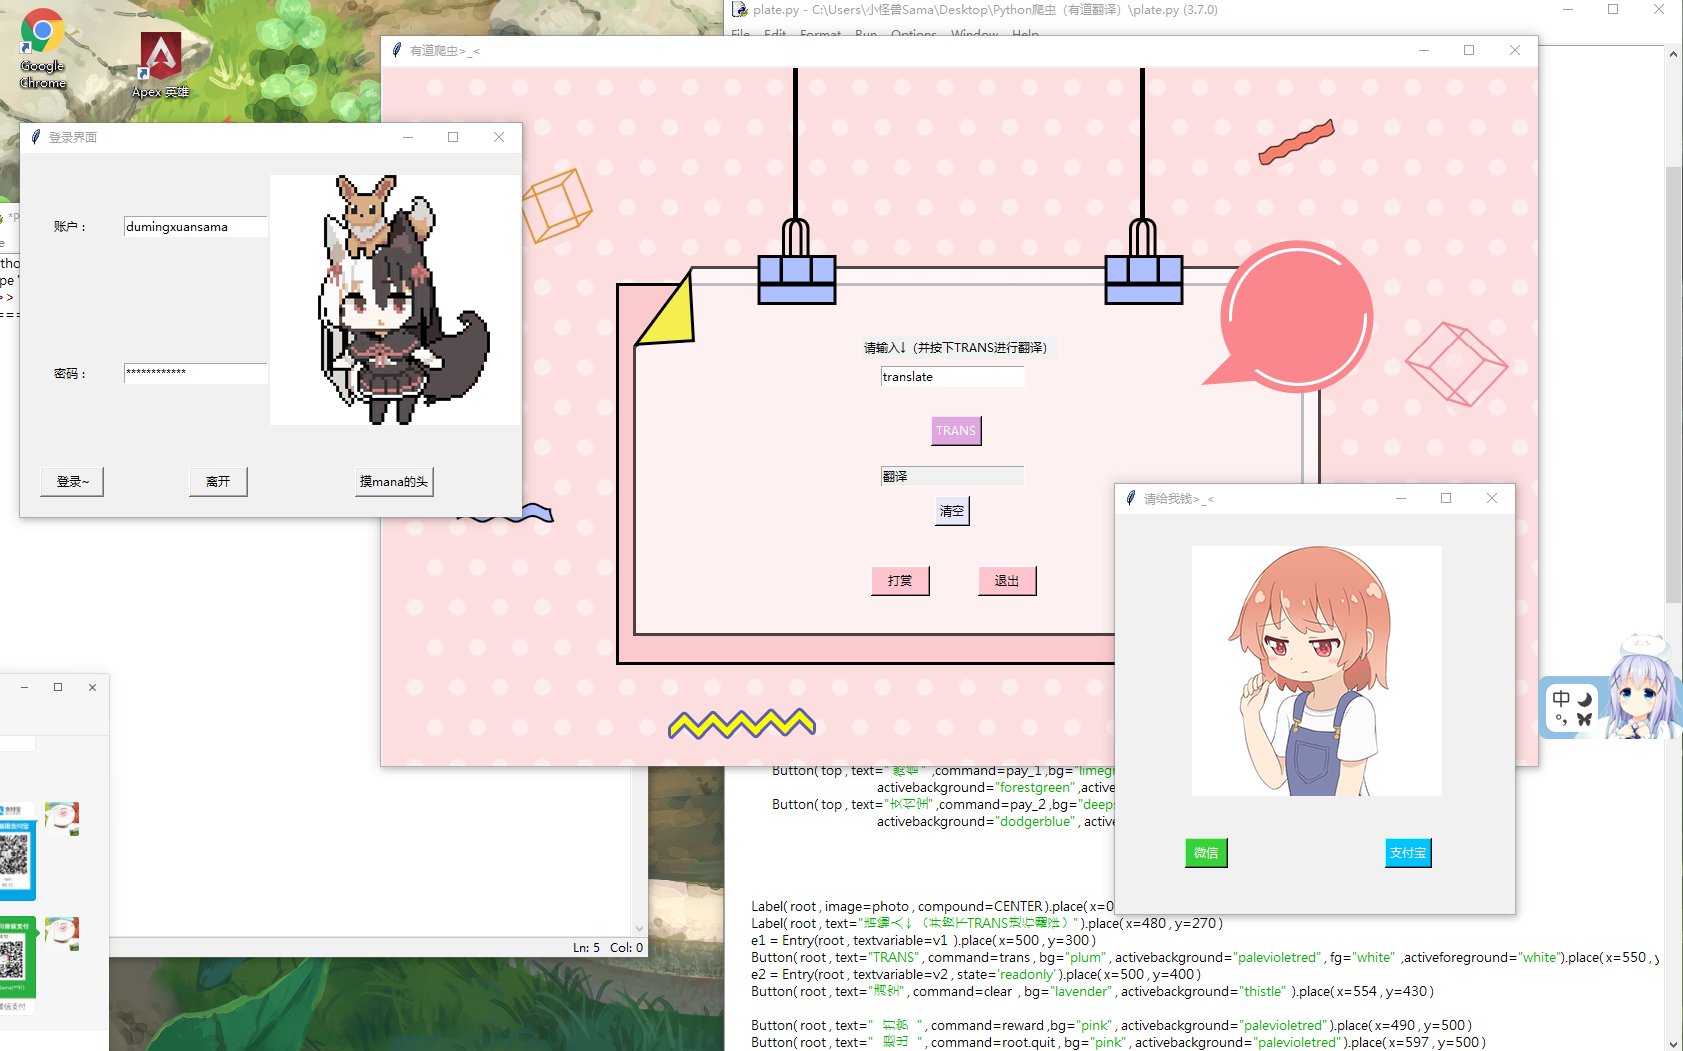Click the IDLE vertical scrollbar thumb

pos(1674,385)
